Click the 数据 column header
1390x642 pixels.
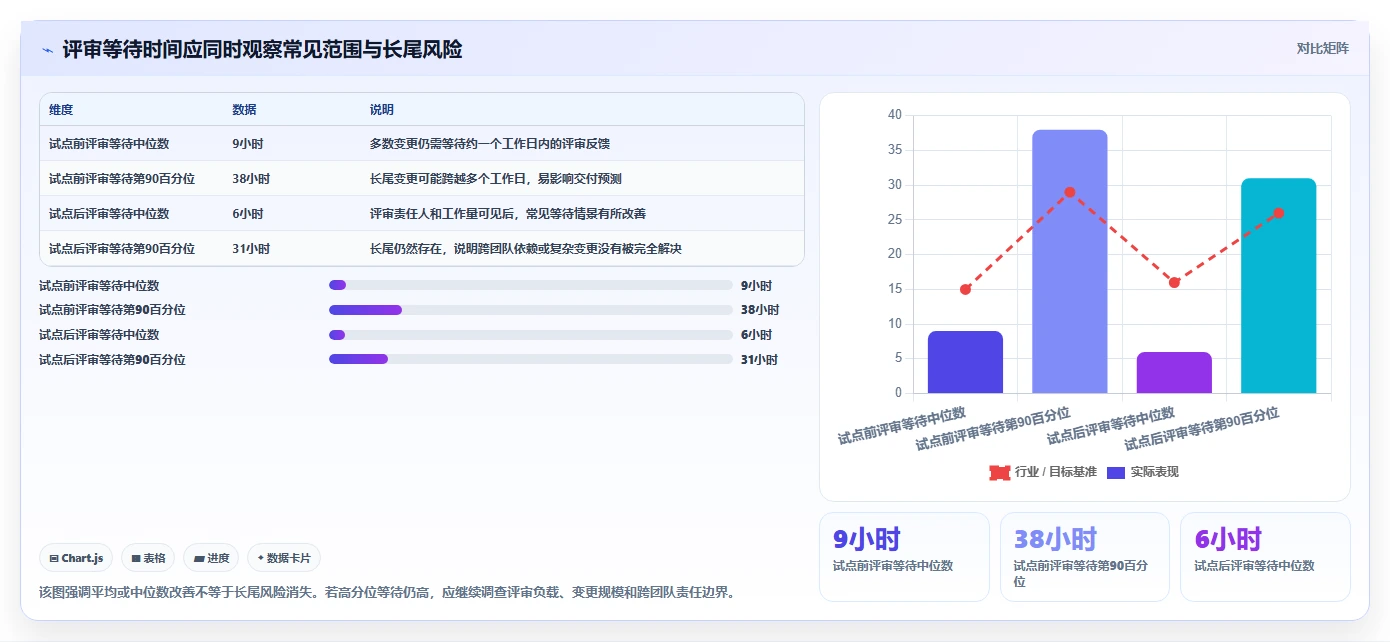[244, 110]
